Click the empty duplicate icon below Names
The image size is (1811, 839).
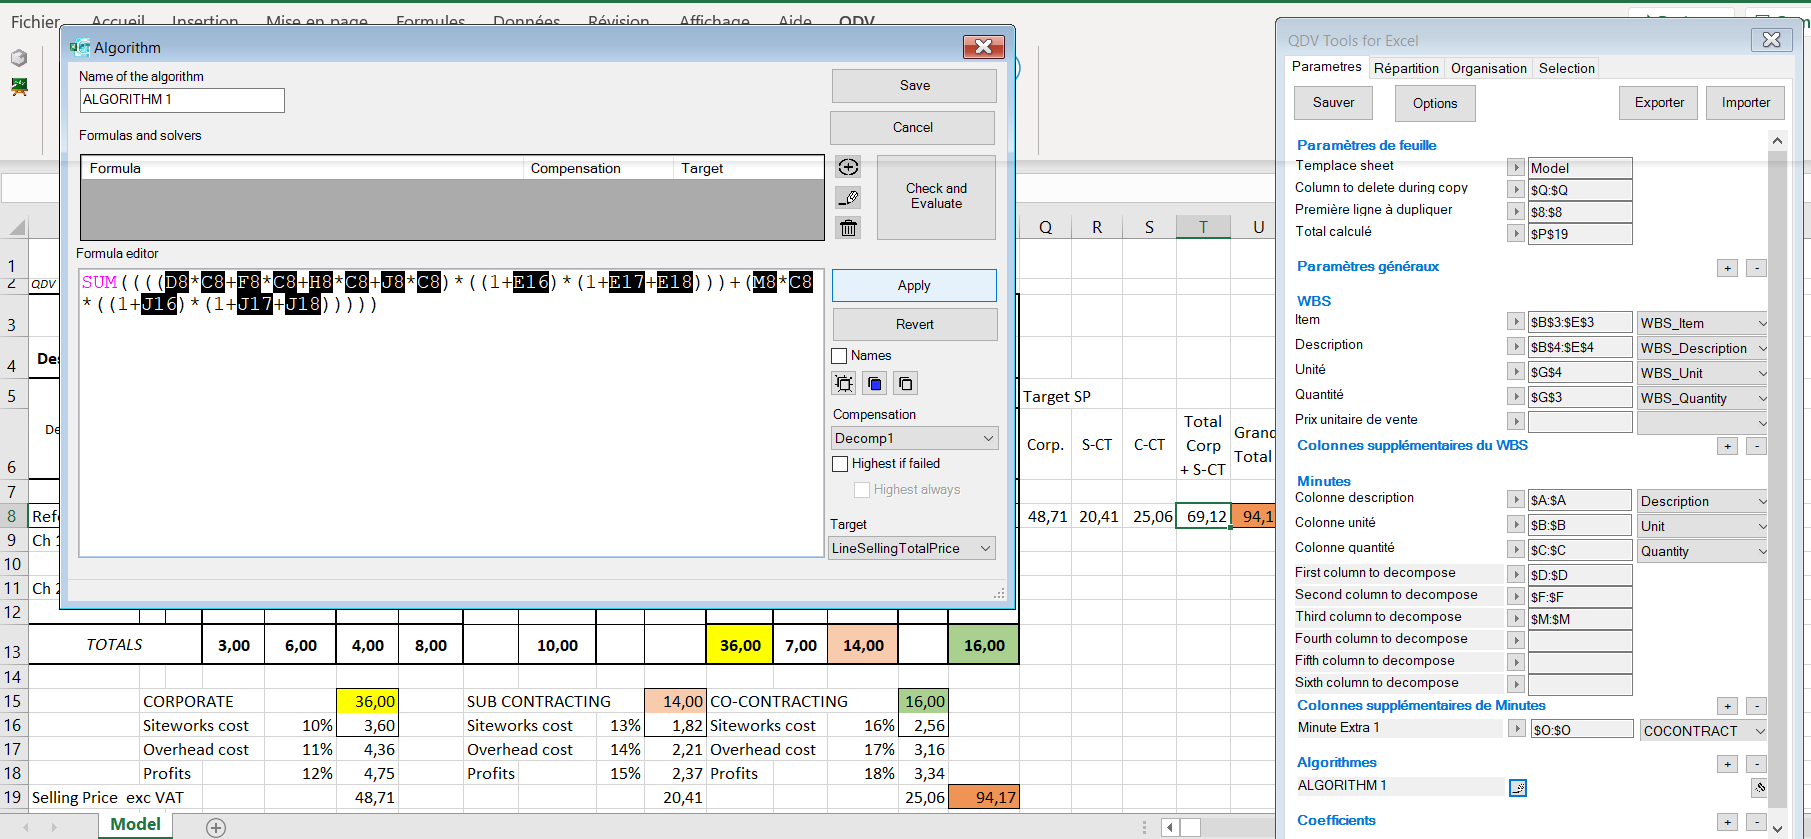click(905, 383)
